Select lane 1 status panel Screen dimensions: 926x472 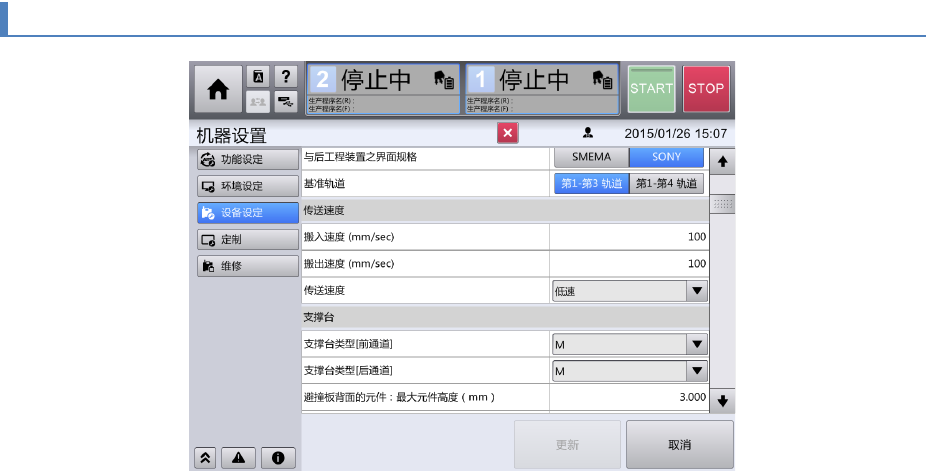click(x=542, y=89)
